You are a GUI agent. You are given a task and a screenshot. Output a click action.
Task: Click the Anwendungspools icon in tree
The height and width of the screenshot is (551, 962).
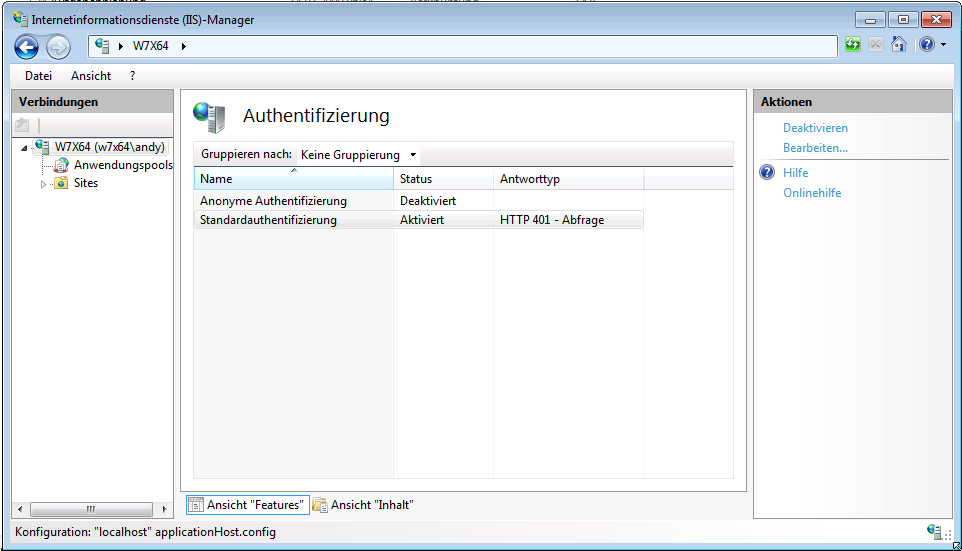61,165
